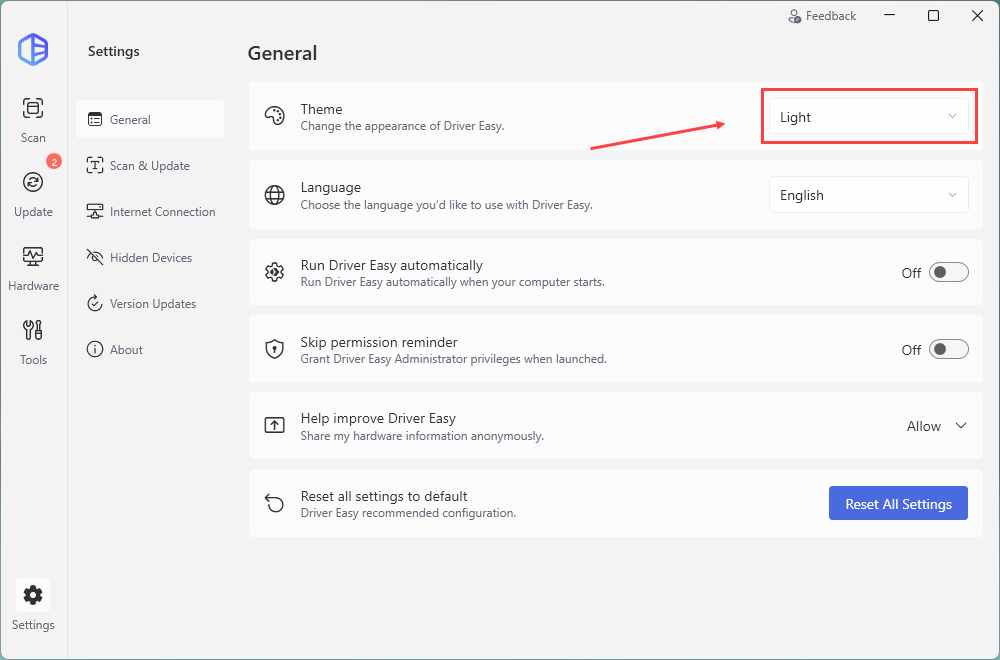Click the Theme palette icon
Screen dimensions: 1000x660
pyautogui.click(x=274, y=117)
